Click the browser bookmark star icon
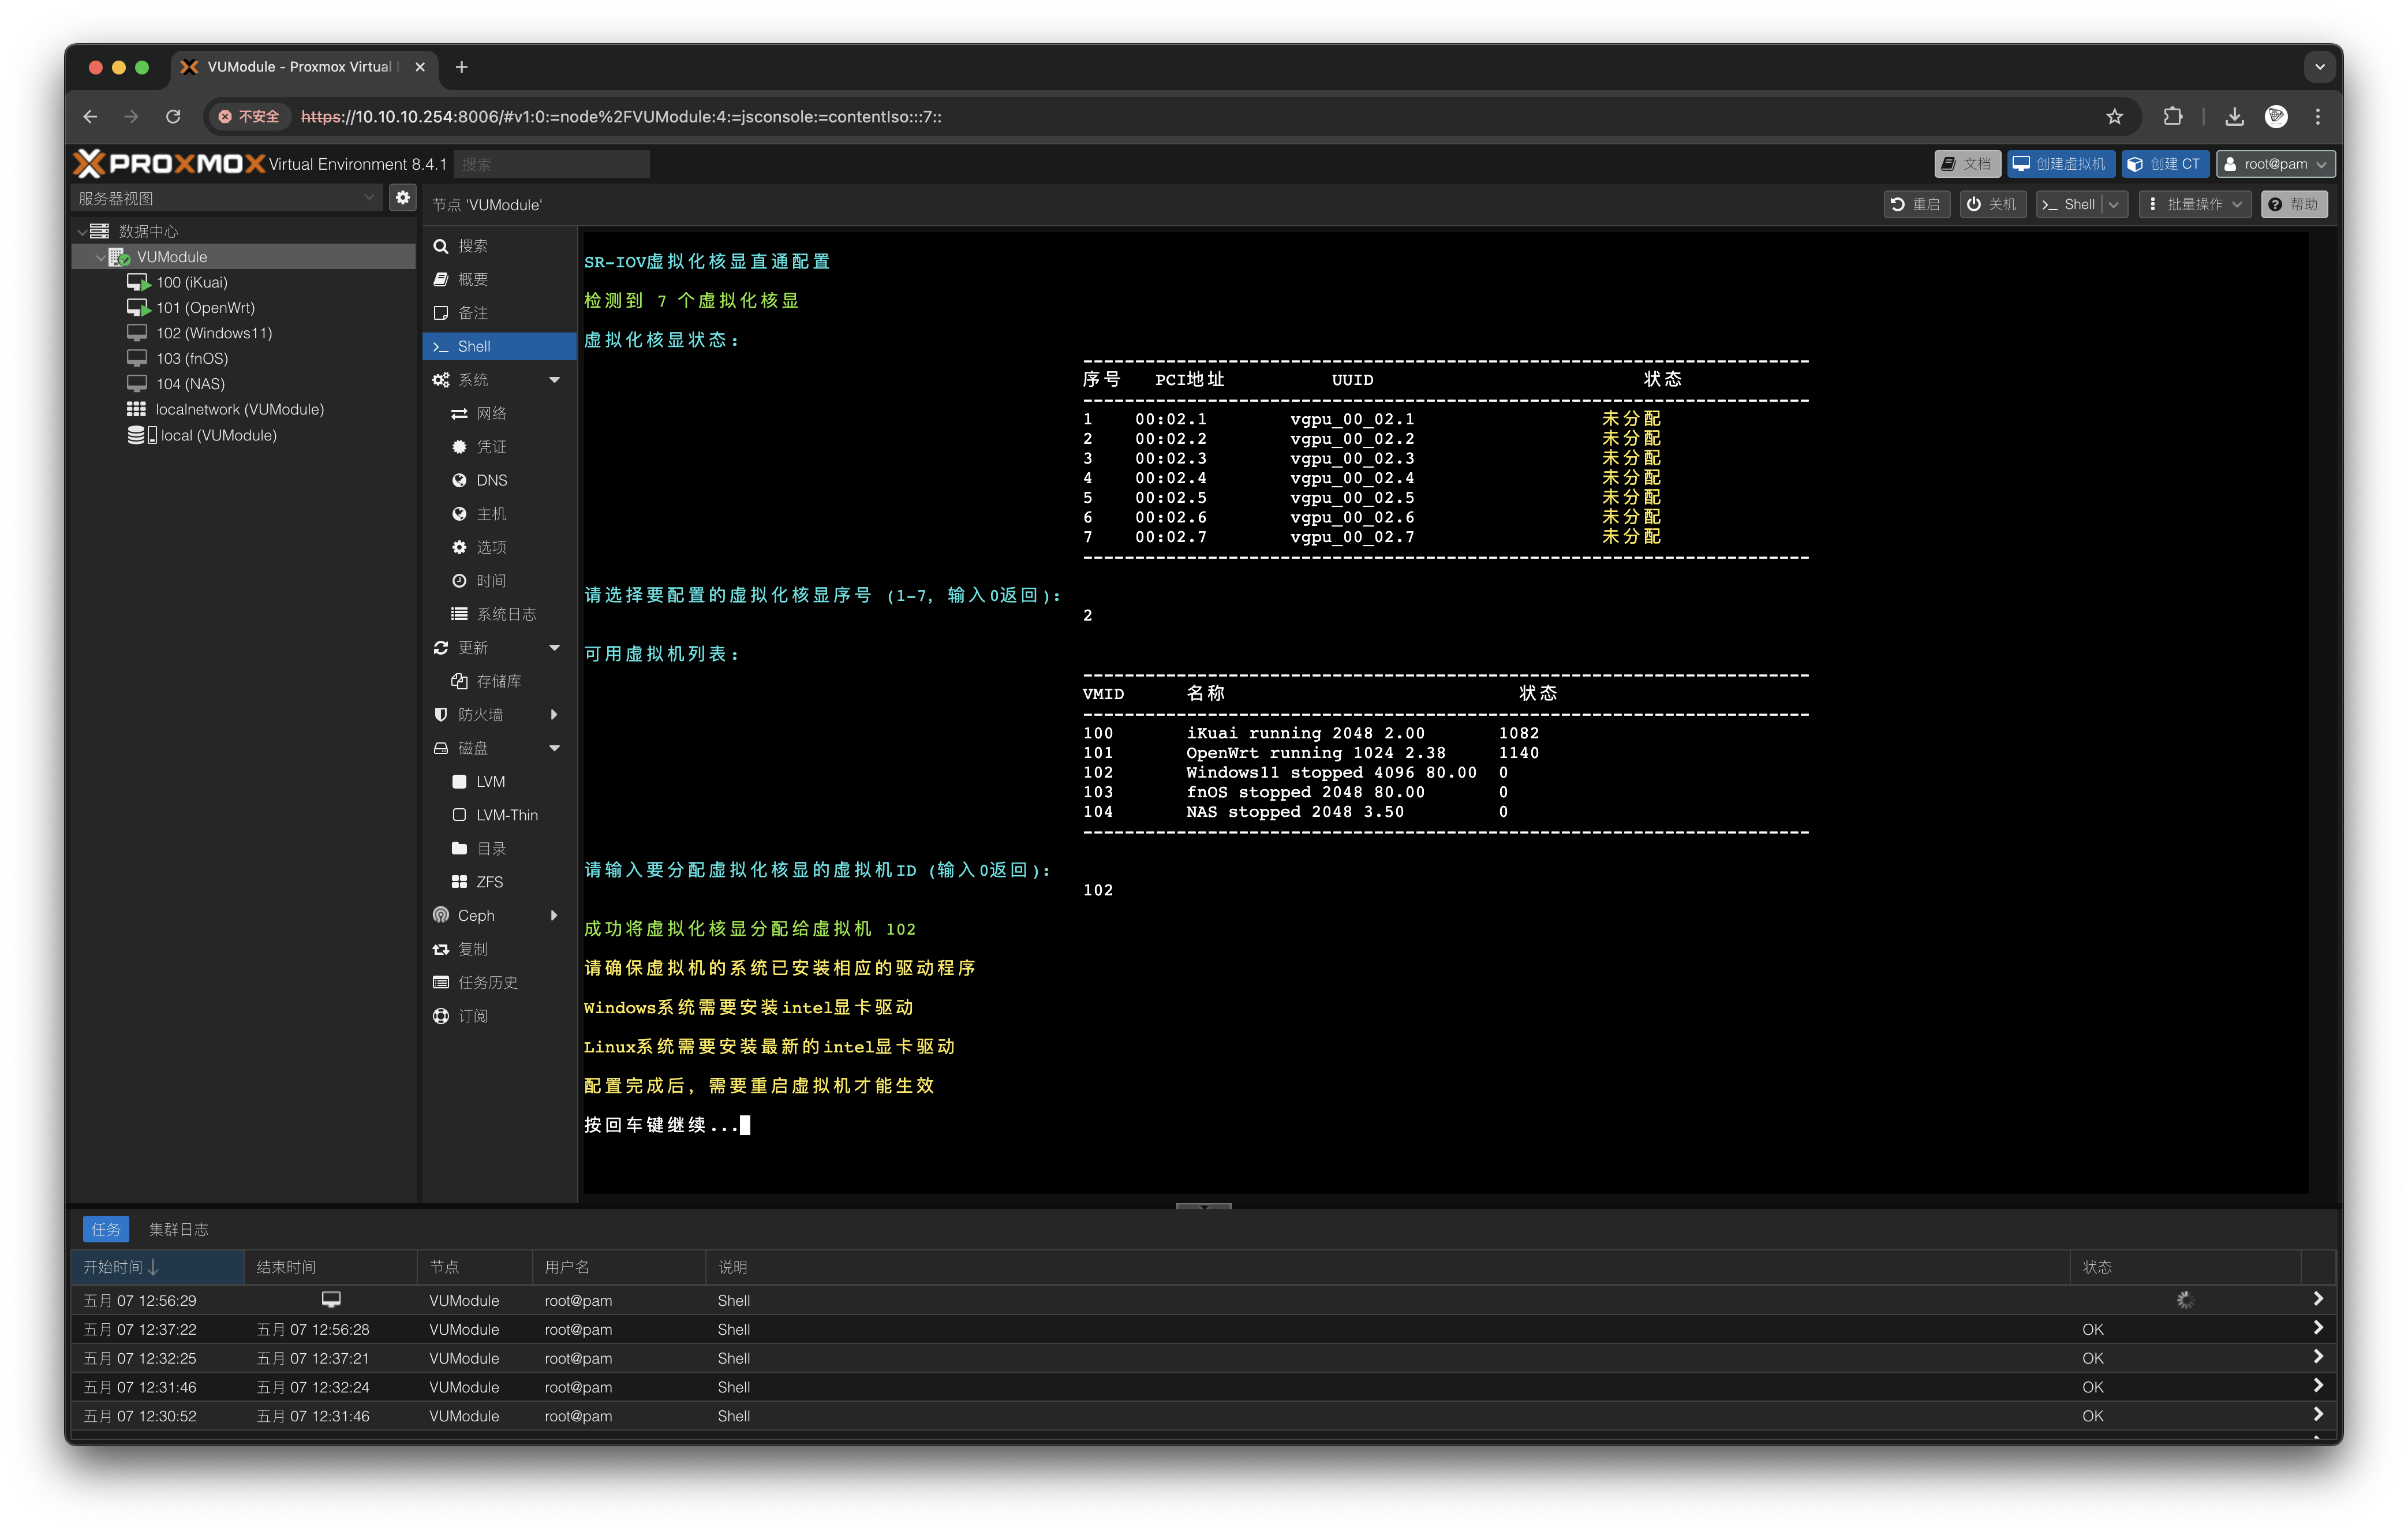The image size is (2408, 1531). [x=2114, y=117]
